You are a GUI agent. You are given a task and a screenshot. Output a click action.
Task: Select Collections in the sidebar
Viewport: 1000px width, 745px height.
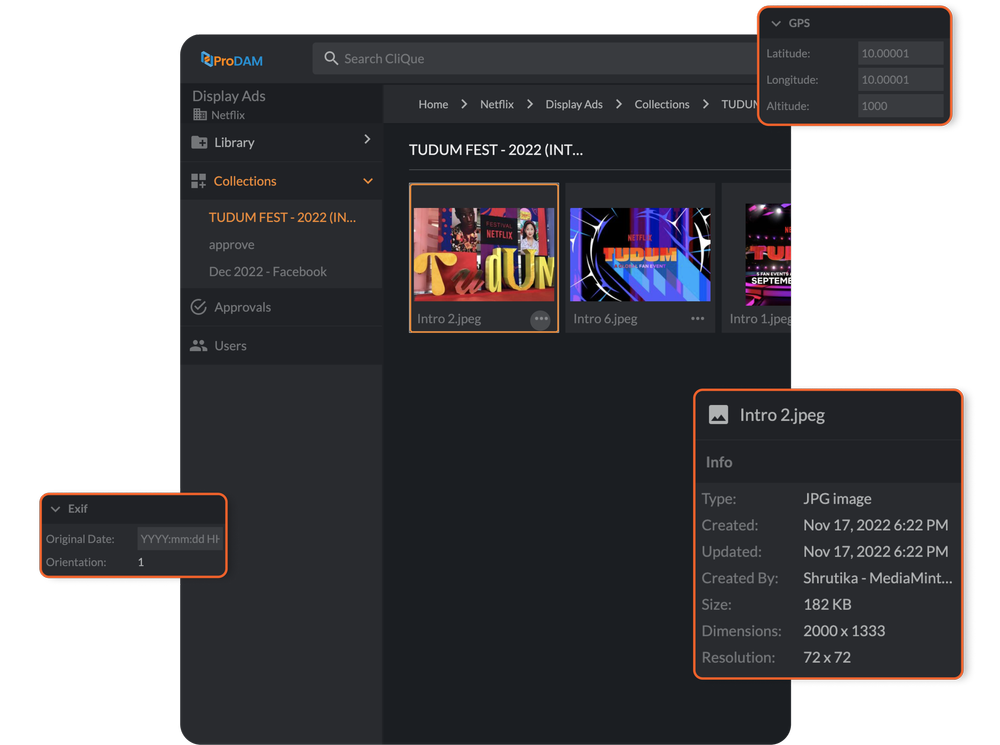tap(245, 181)
